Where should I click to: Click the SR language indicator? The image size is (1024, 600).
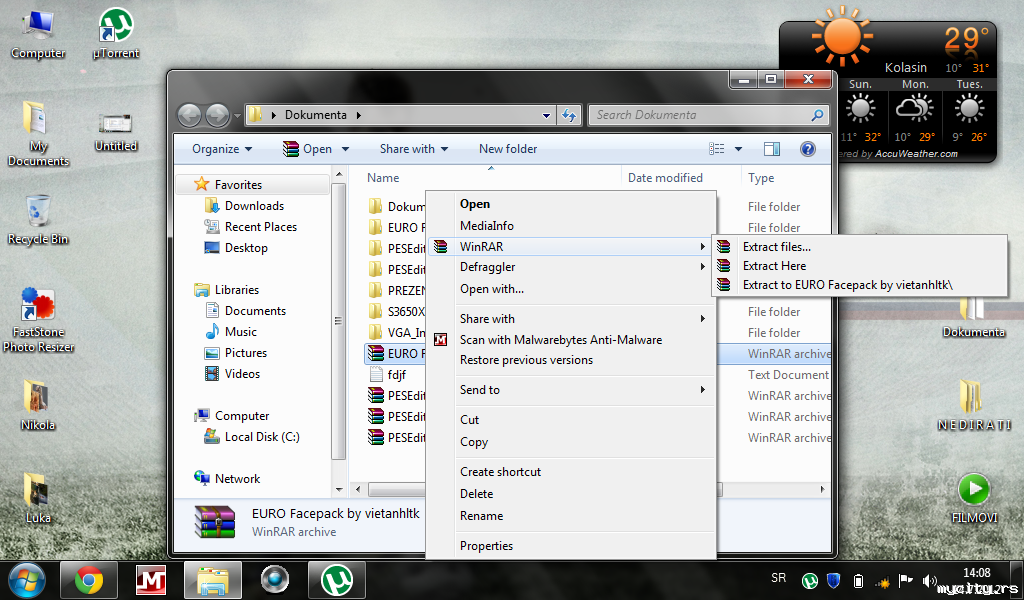point(778,578)
